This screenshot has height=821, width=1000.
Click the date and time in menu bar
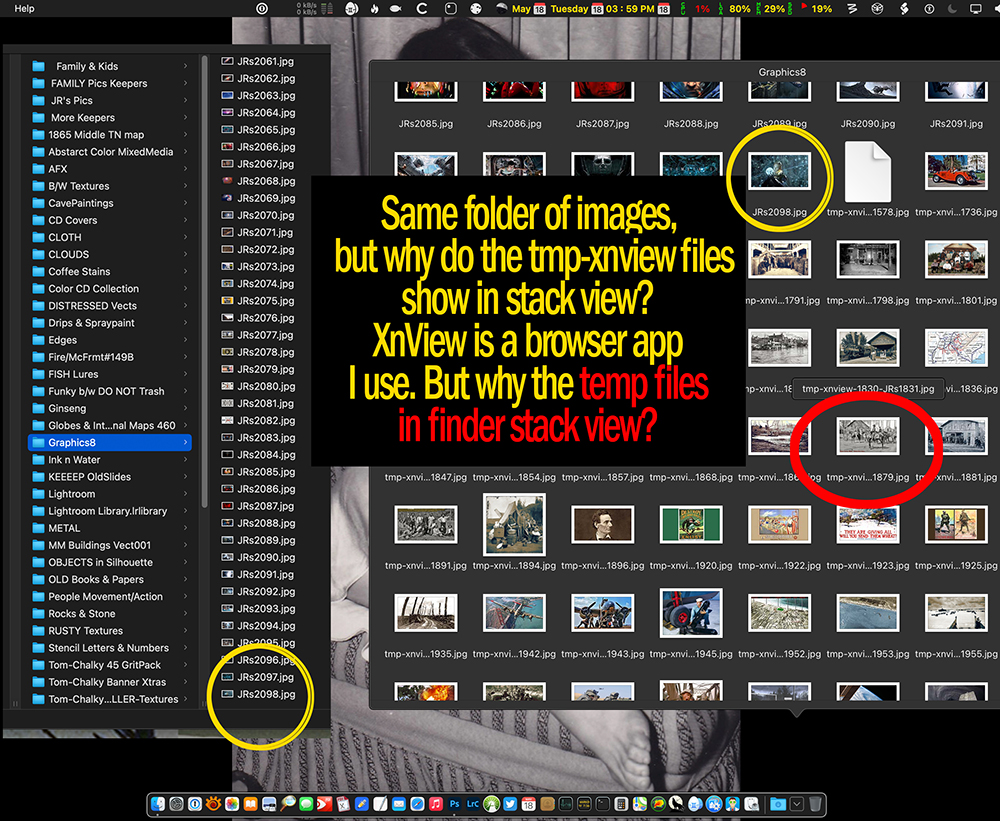[x=591, y=9]
